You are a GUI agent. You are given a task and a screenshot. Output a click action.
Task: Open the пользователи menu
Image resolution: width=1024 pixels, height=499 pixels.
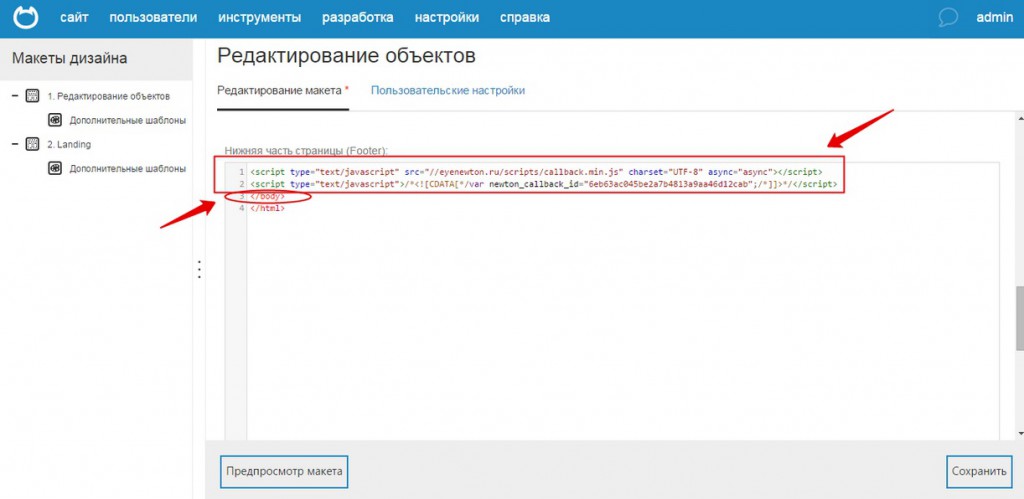[x=153, y=18]
